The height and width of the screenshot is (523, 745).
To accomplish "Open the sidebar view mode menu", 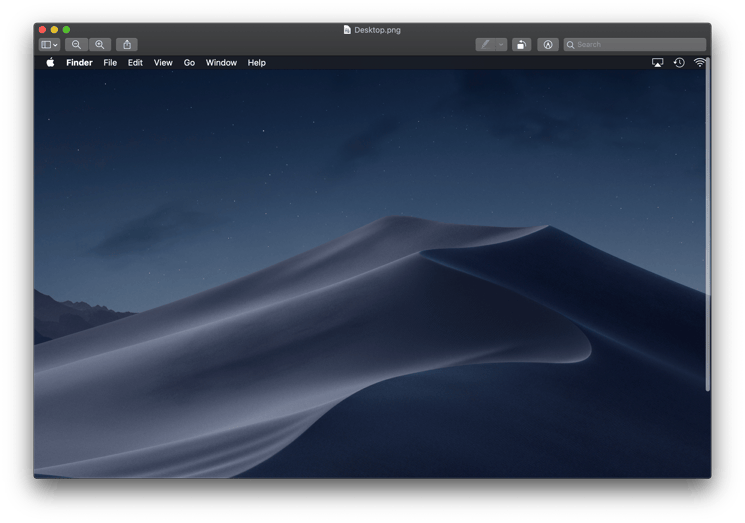I will click(49, 45).
